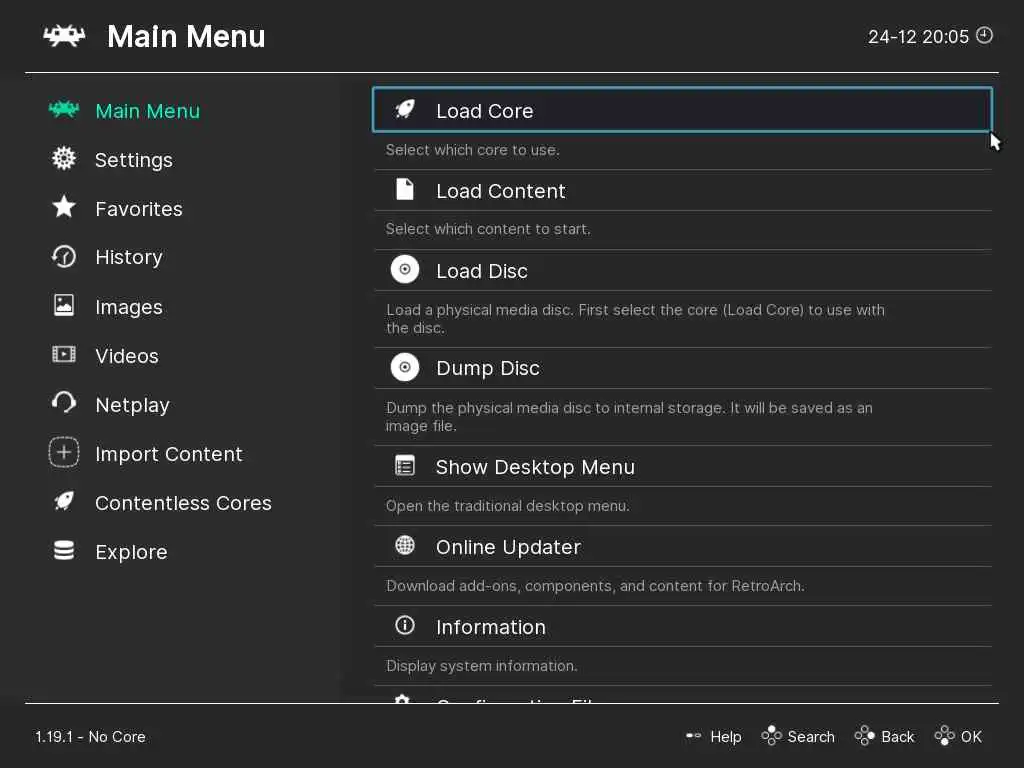Click the Online Updater globe icon
Viewport: 1024px width, 768px height.
coord(405,545)
